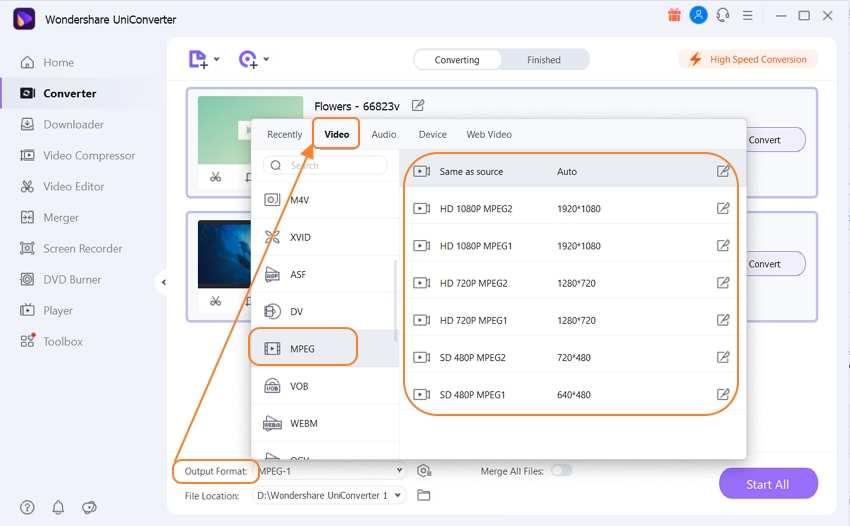850x526 pixels.
Task: Edit the HD 720P MPEG2 preset
Action: tap(723, 283)
